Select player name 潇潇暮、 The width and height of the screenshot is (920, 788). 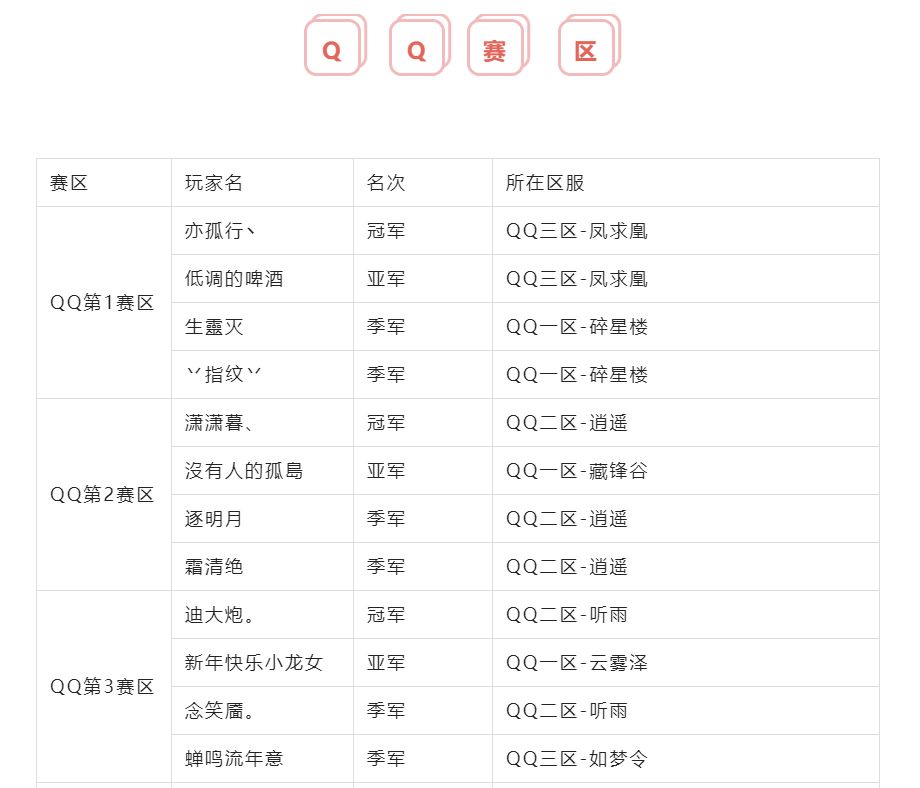click(x=219, y=423)
